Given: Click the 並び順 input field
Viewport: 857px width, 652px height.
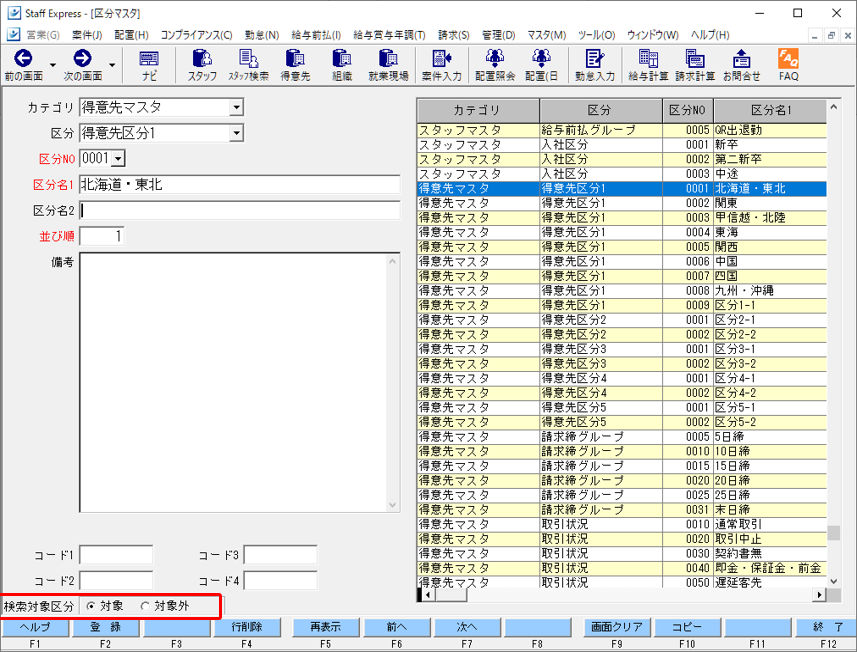Looking at the screenshot, I should pos(102,236).
